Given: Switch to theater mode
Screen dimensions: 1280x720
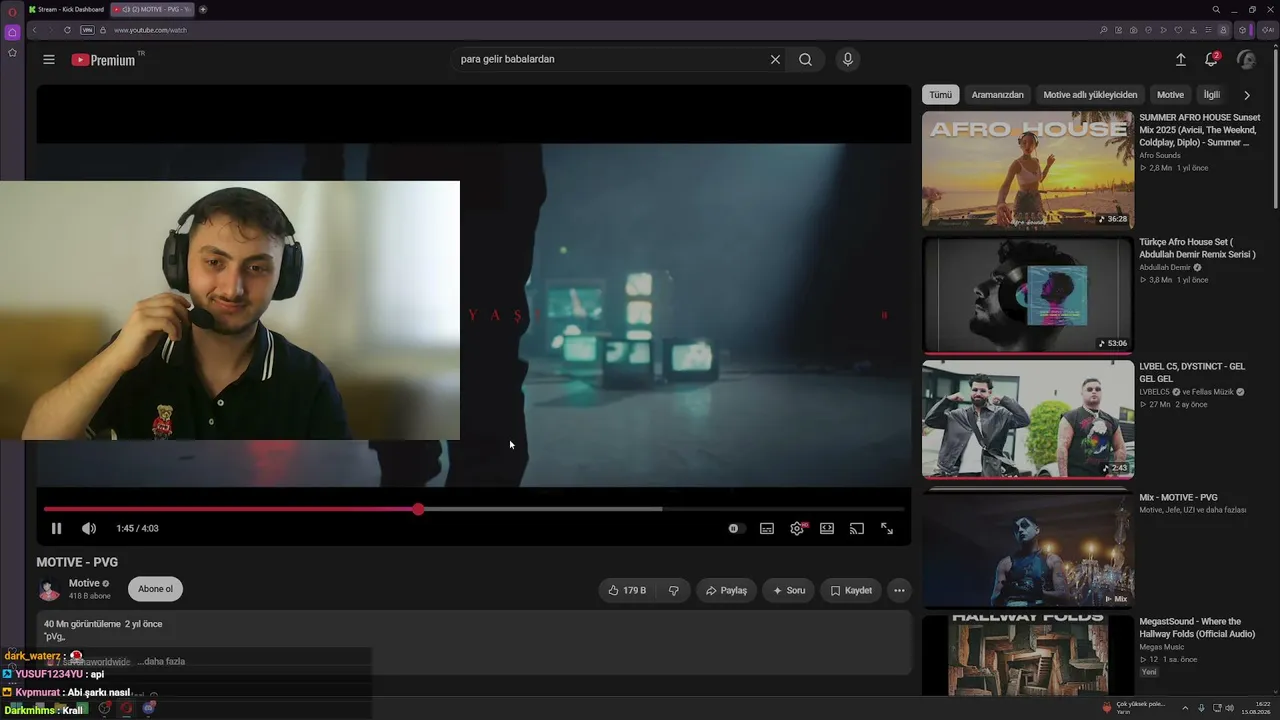Looking at the screenshot, I should pos(827,528).
